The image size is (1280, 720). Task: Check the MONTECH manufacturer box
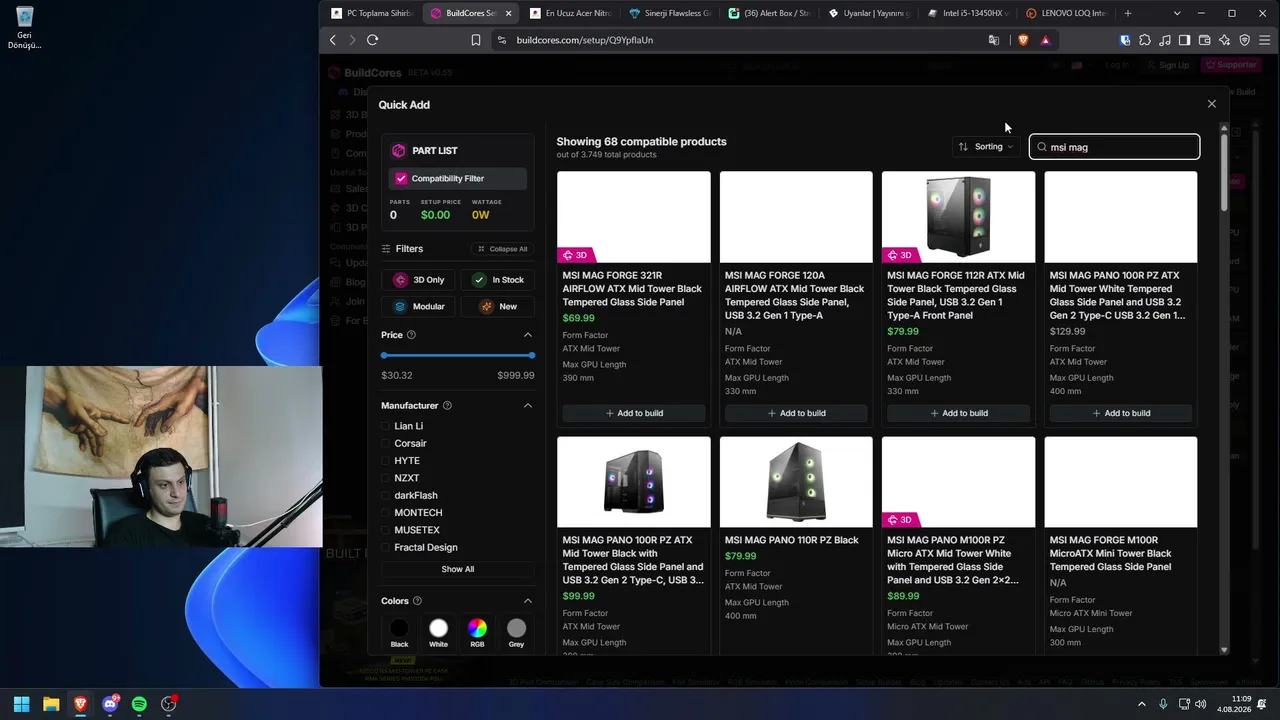click(385, 513)
